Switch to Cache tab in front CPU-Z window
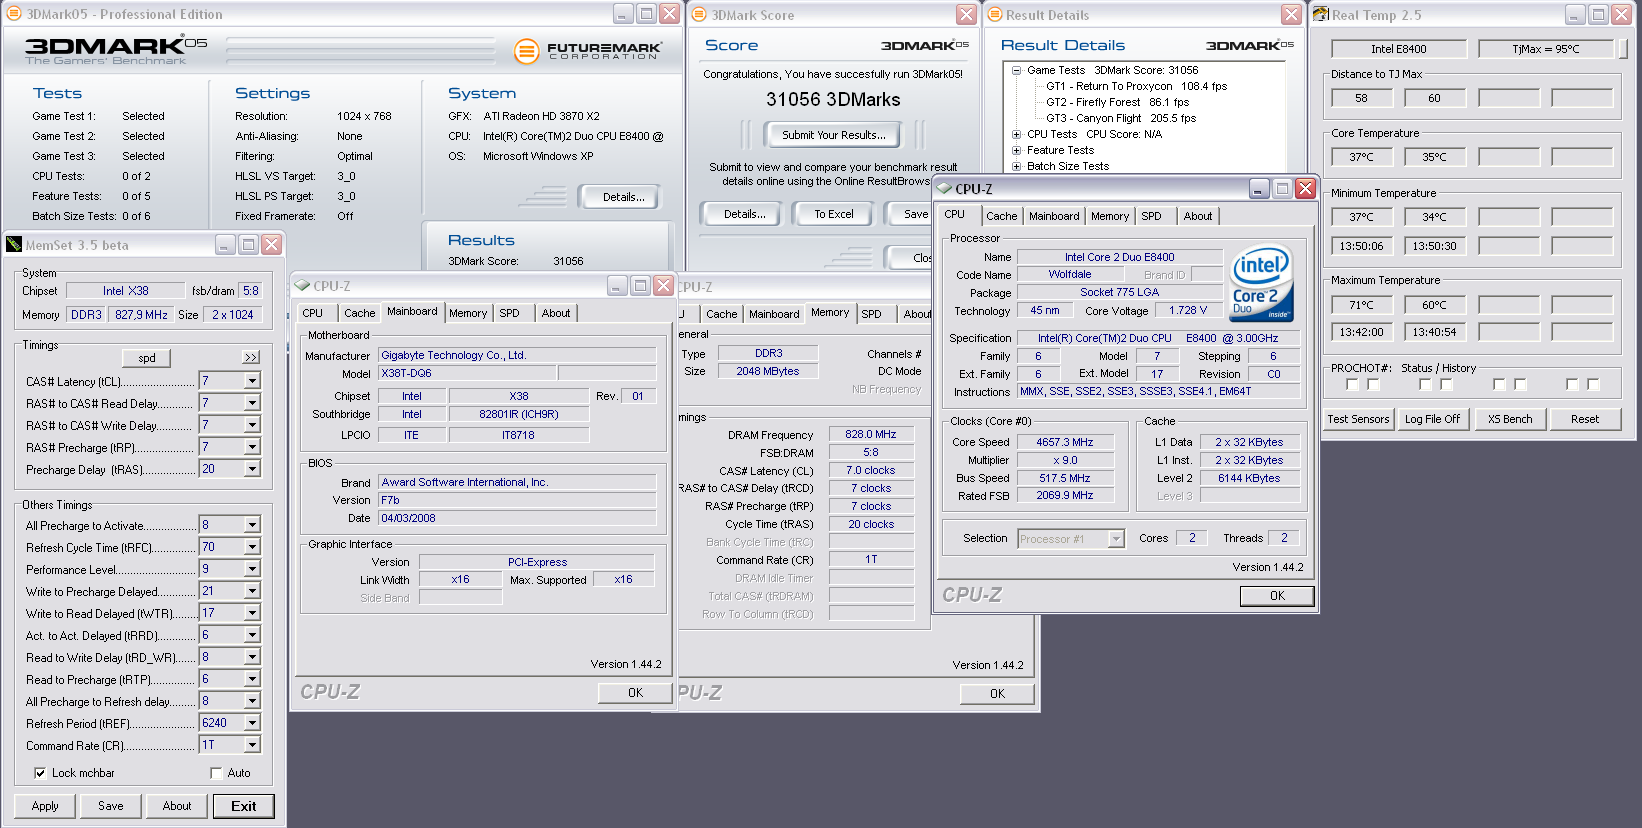The width and height of the screenshot is (1642, 828). click(1001, 216)
